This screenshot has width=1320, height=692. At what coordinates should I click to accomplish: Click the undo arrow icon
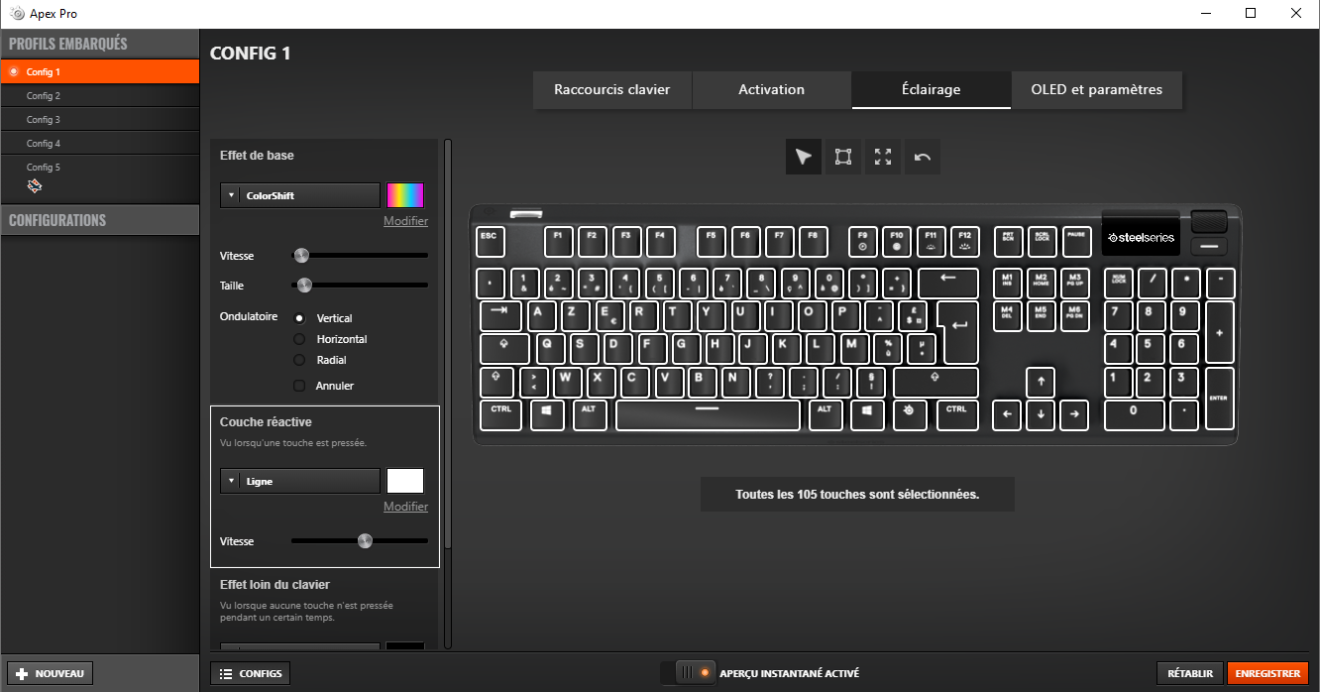922,157
